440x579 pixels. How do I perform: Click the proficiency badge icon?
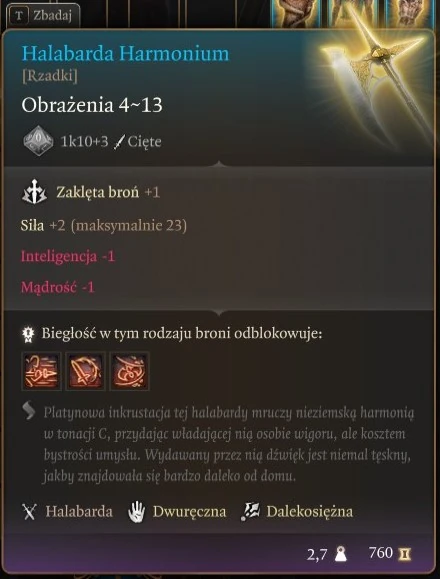pos(28,334)
